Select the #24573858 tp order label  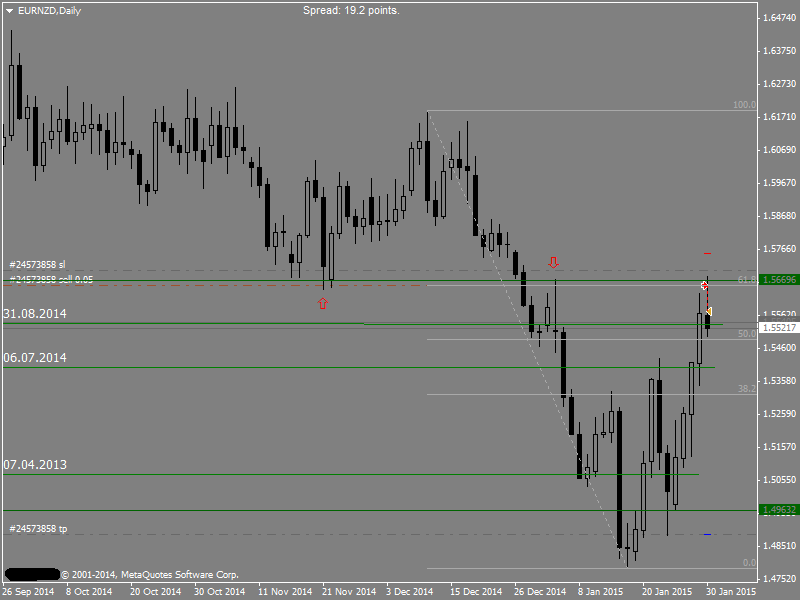coord(38,529)
